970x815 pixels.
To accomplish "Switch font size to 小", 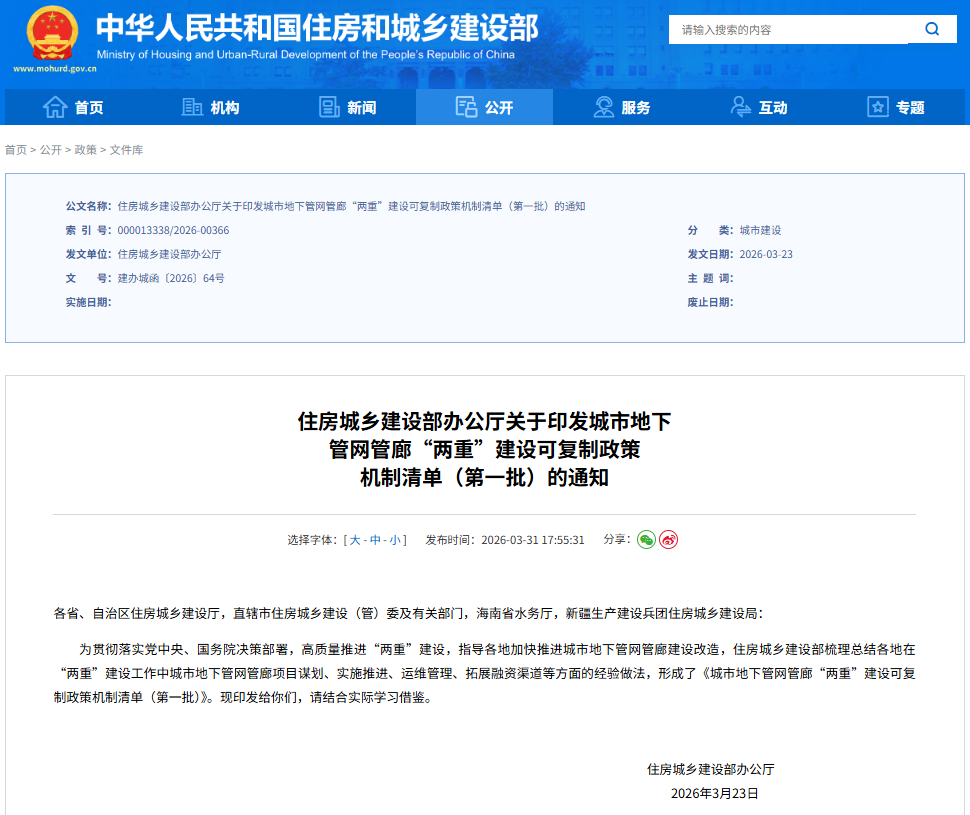I will (x=395, y=540).
